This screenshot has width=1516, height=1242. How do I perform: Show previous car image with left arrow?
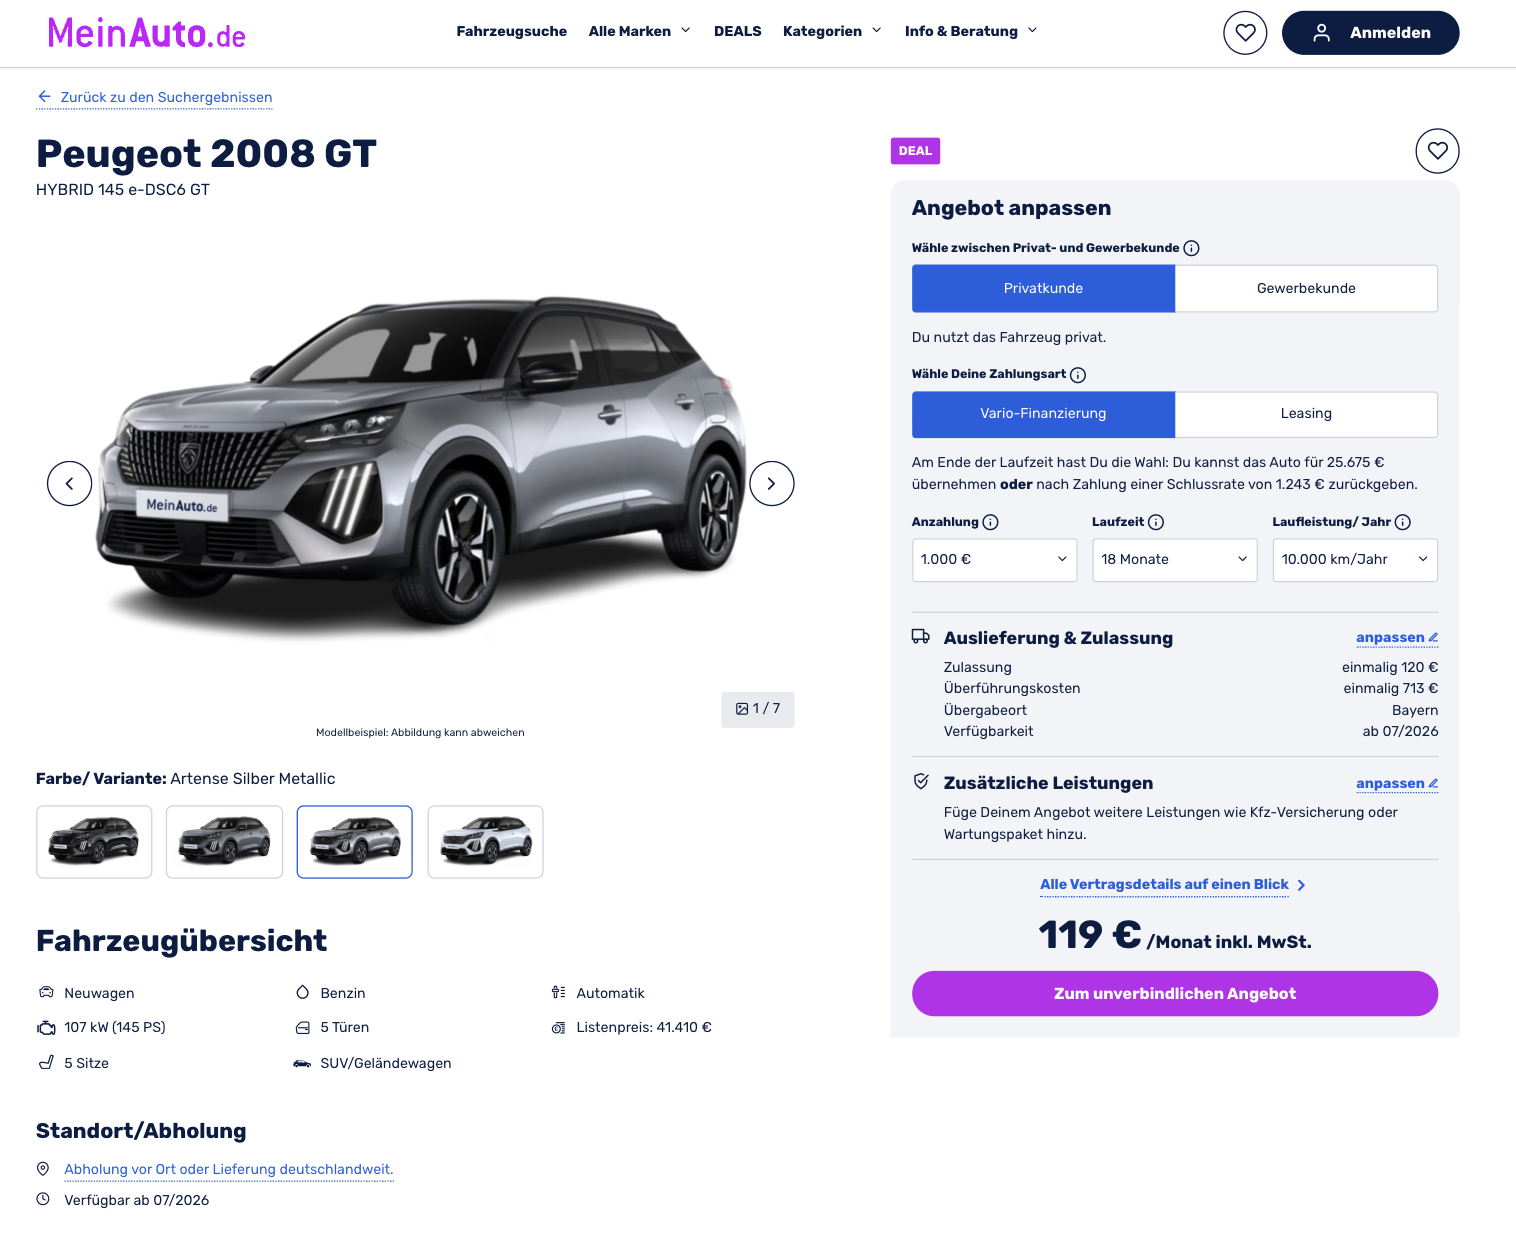(70, 484)
